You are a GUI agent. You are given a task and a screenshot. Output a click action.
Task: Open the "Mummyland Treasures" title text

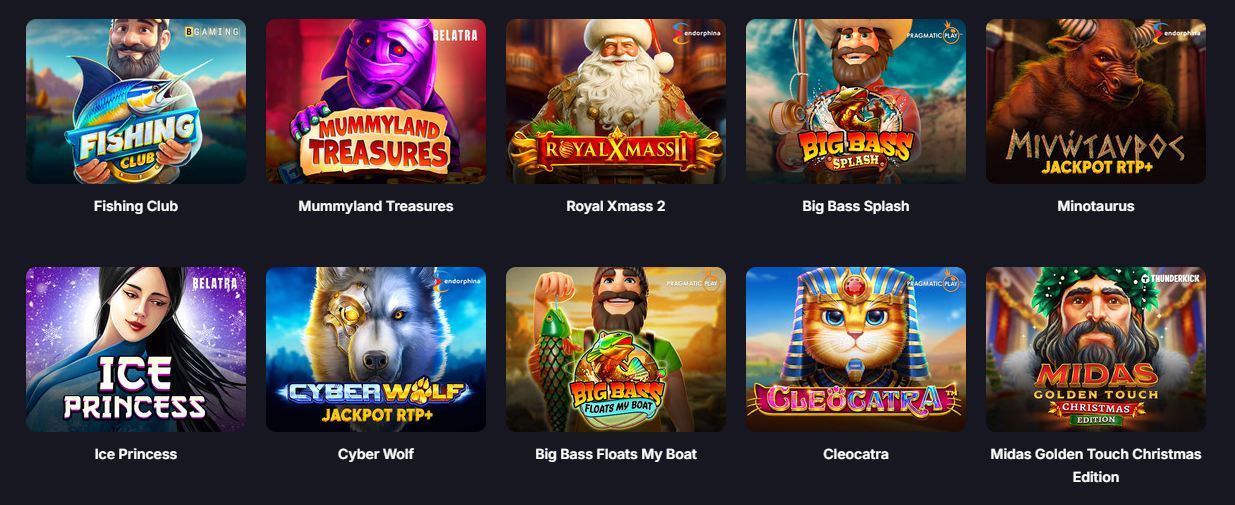(x=376, y=206)
